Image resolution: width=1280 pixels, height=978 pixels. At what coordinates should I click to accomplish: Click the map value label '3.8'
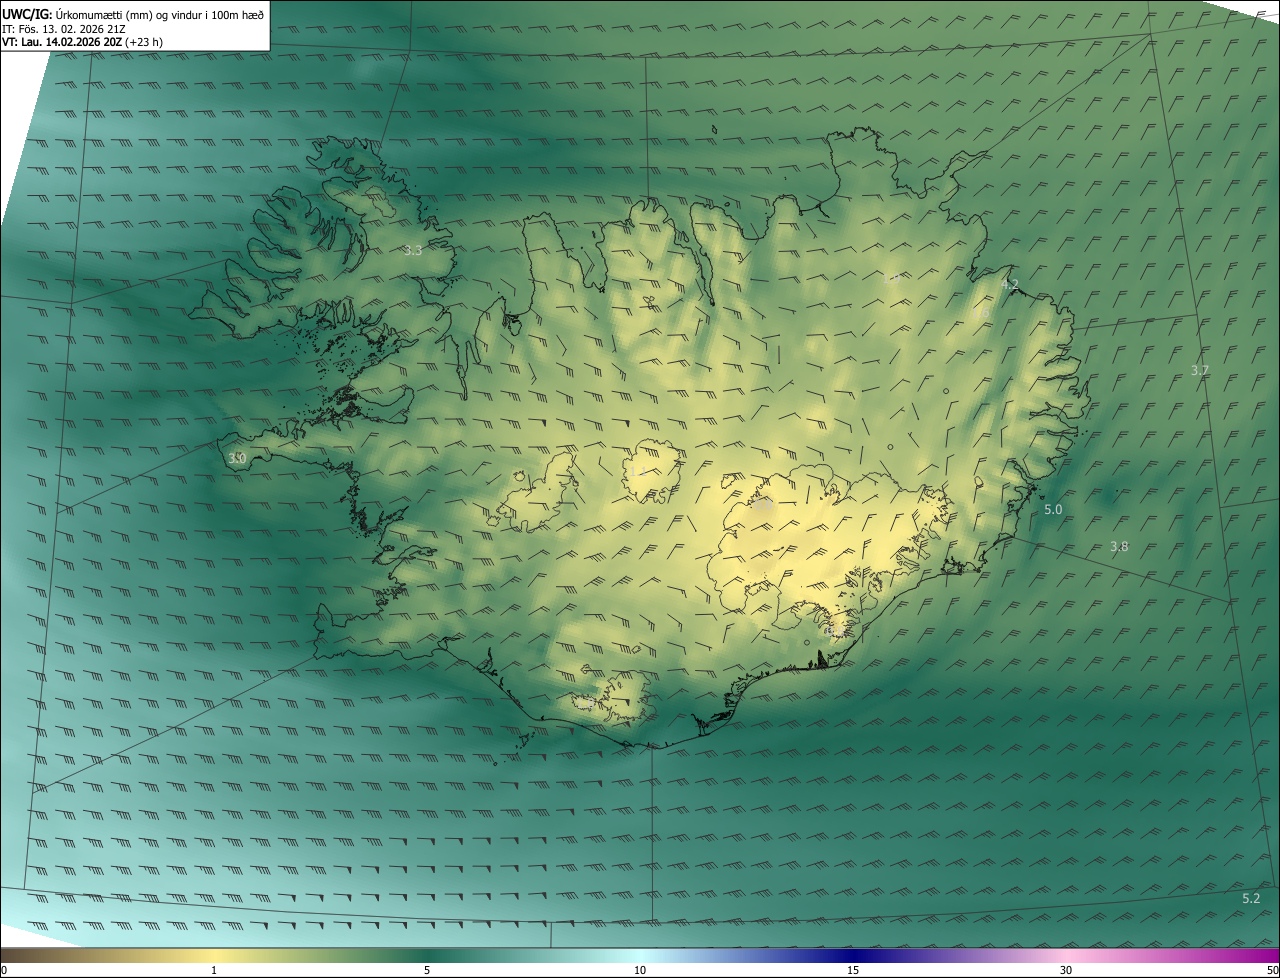coord(1119,547)
